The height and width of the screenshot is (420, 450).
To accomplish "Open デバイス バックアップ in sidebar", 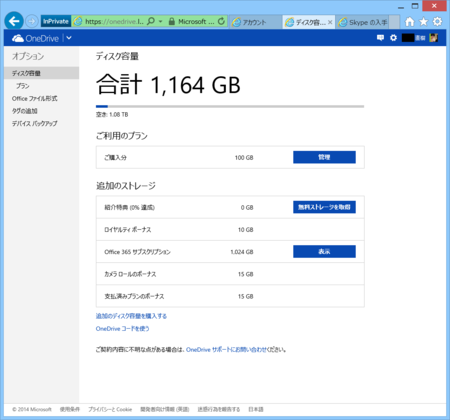I will 35,124.
